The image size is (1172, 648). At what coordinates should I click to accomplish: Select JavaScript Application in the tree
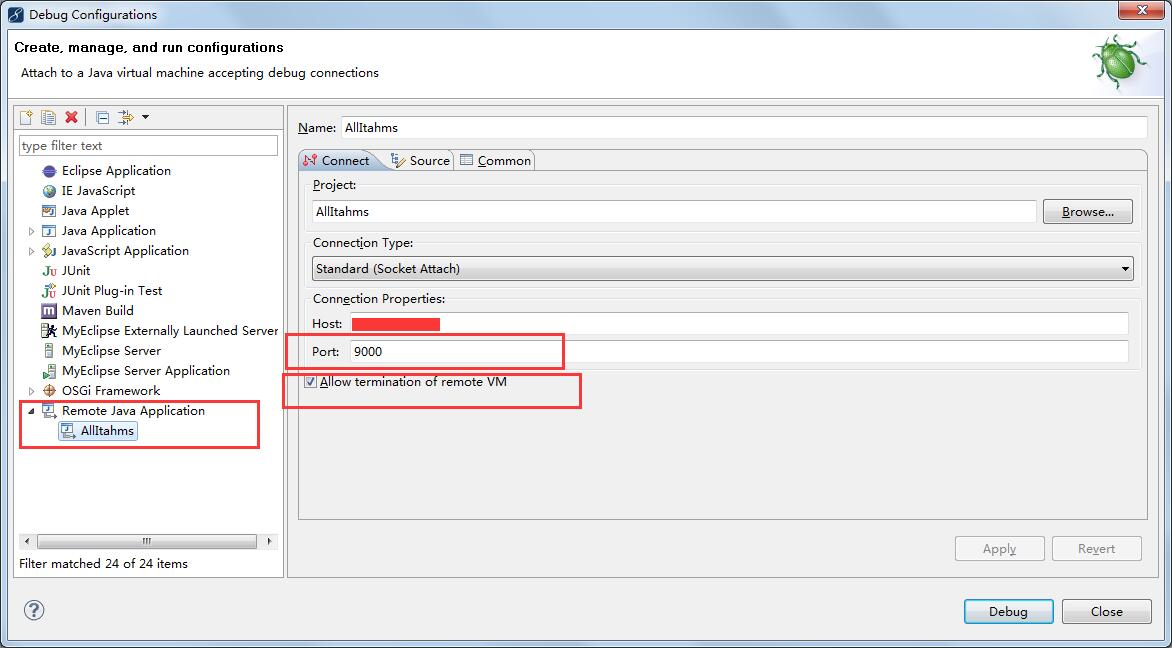125,251
